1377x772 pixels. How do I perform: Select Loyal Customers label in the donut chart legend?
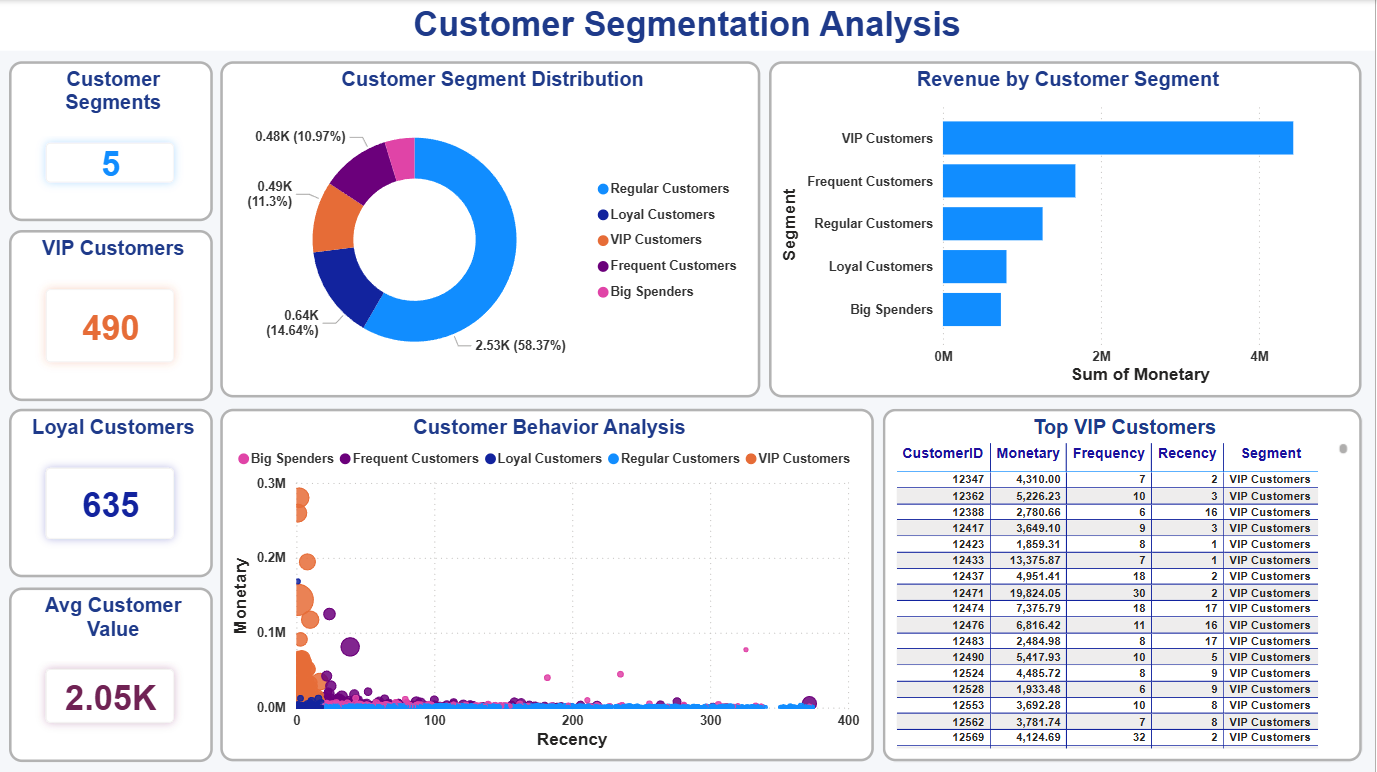coord(662,214)
